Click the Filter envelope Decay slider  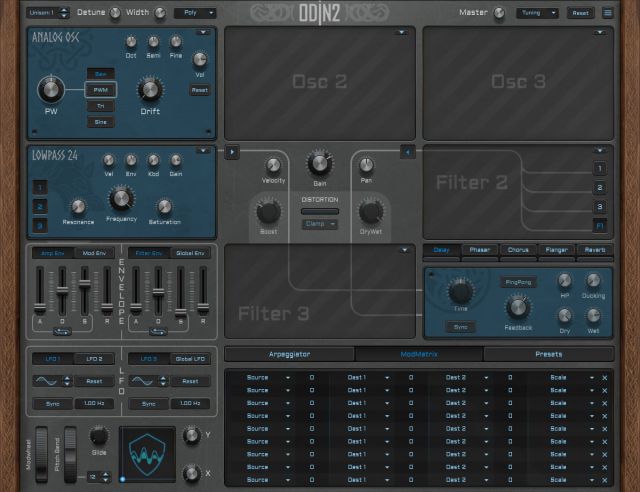click(x=158, y=291)
